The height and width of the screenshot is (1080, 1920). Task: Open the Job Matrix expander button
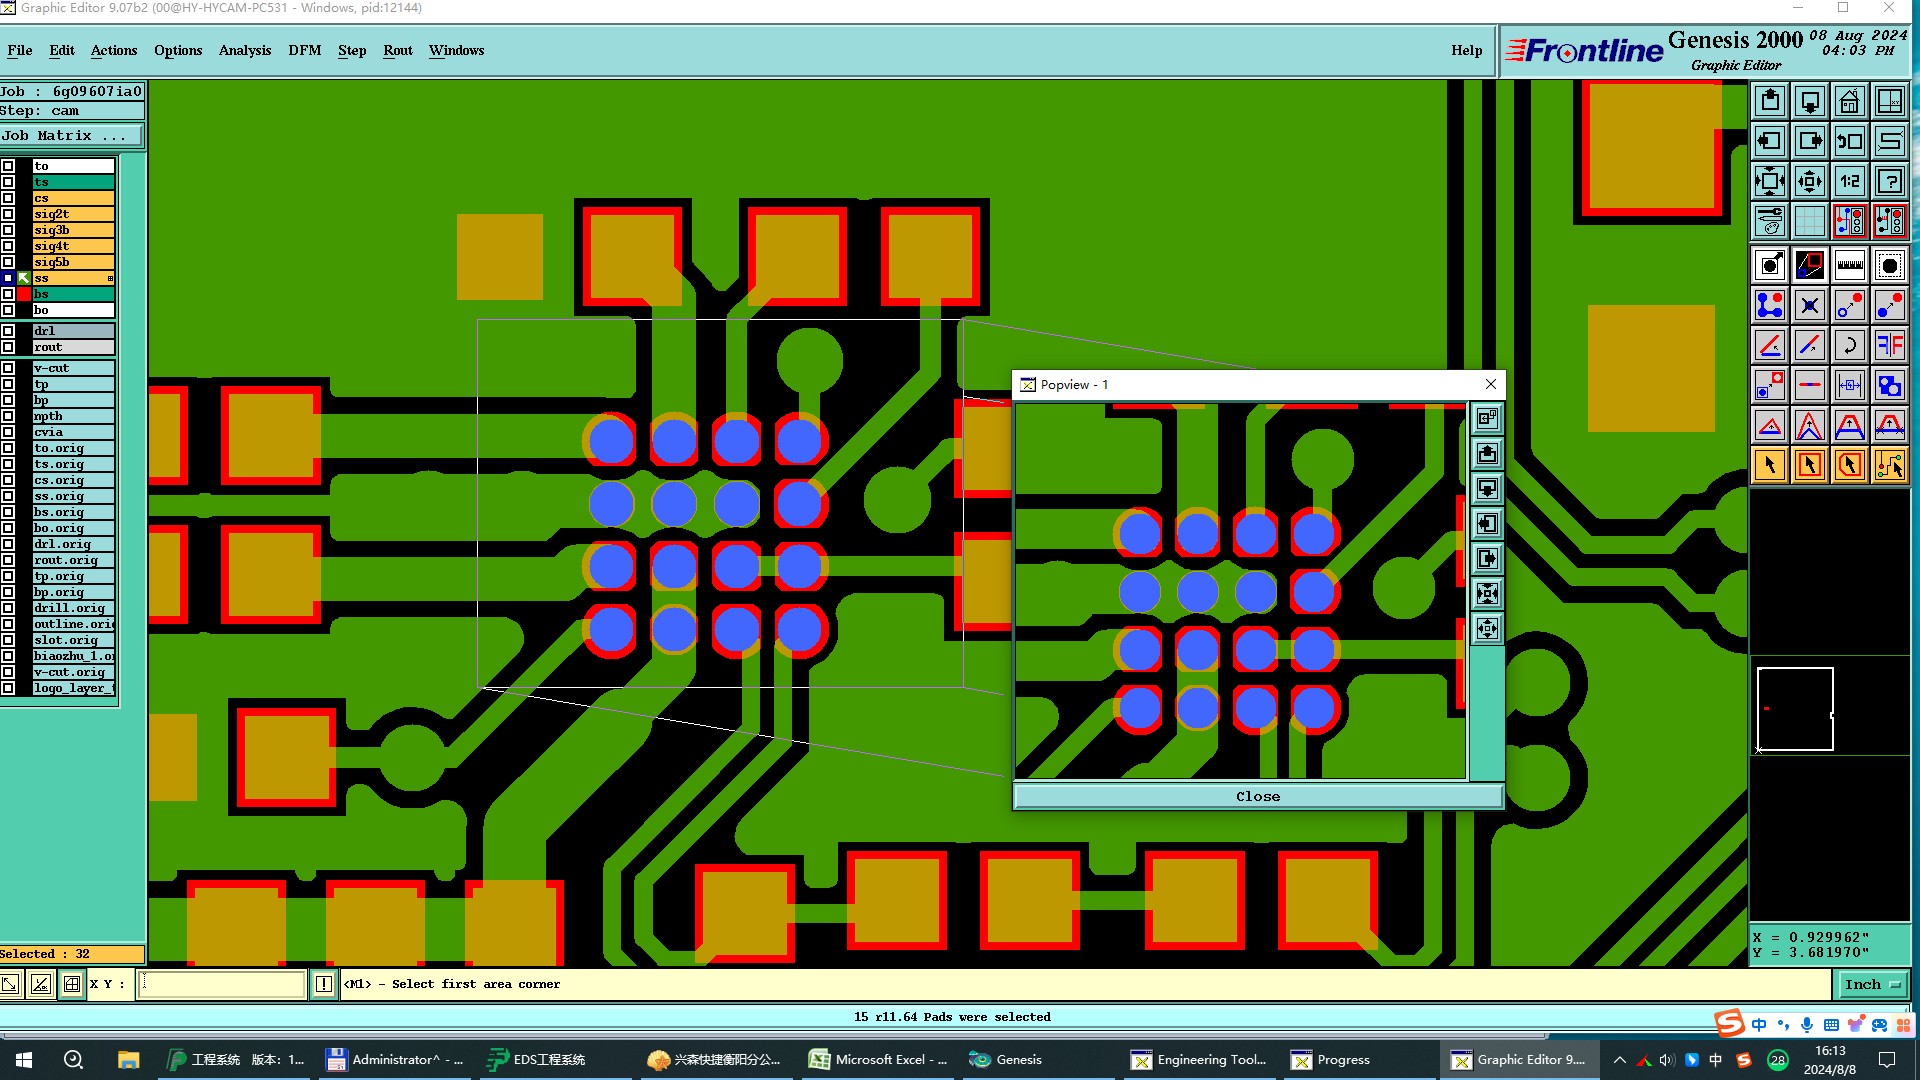coord(70,136)
